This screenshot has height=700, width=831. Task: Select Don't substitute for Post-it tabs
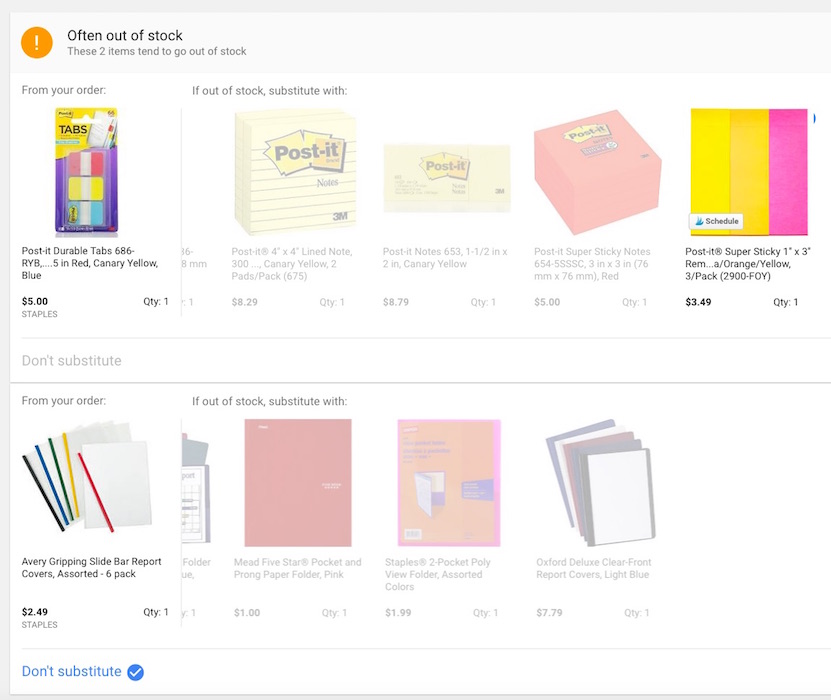[x=72, y=361]
